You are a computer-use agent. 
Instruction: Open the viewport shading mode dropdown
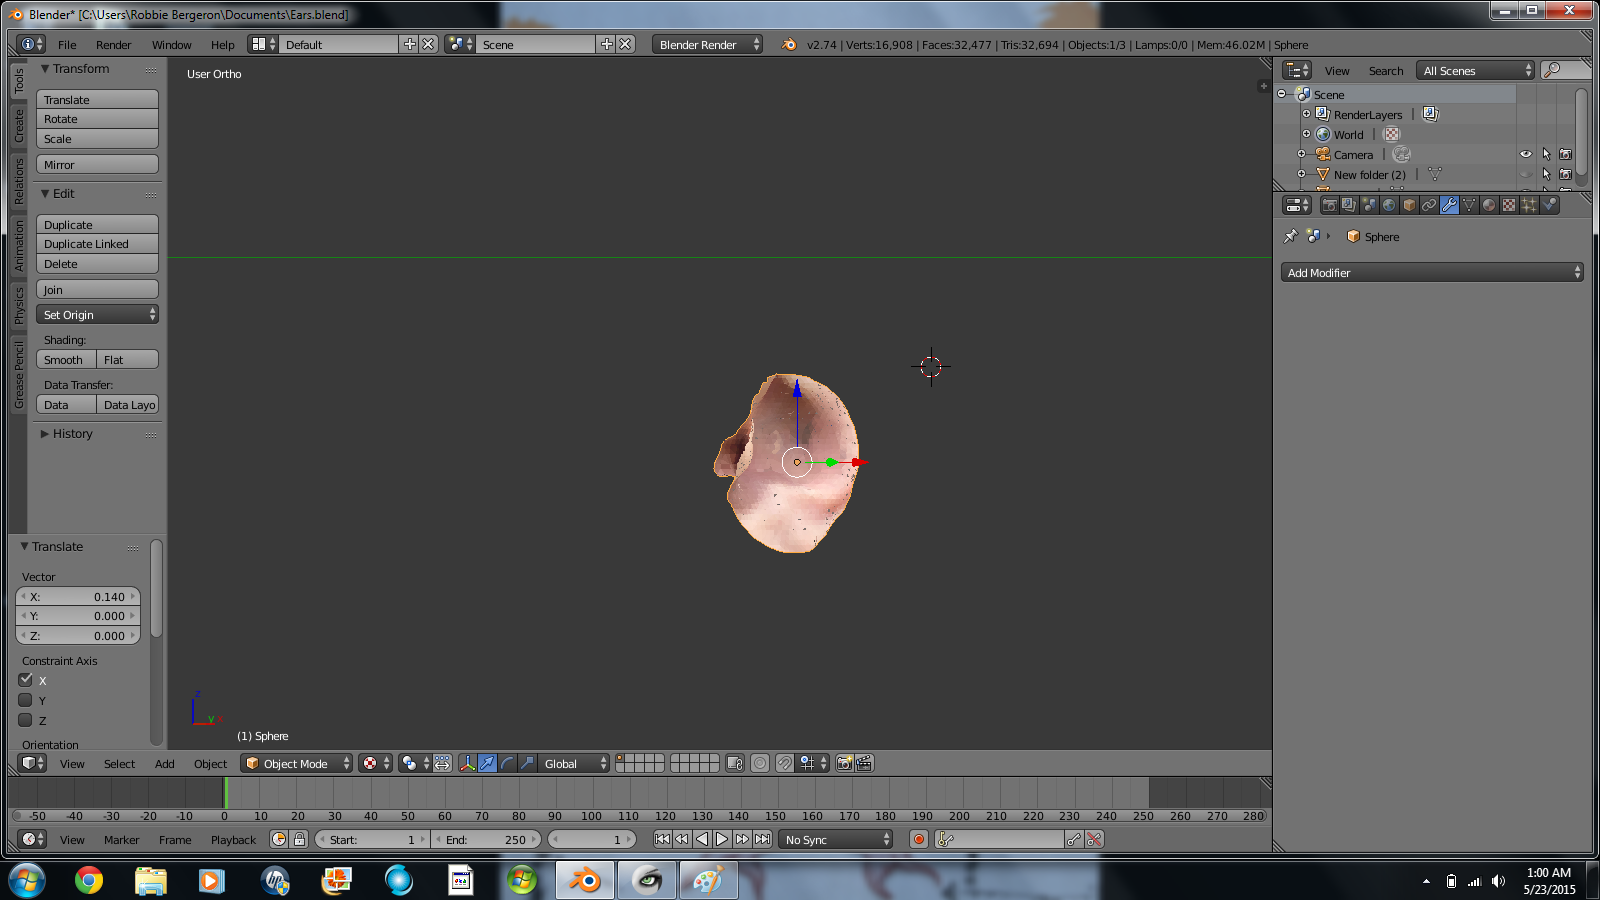(375, 763)
